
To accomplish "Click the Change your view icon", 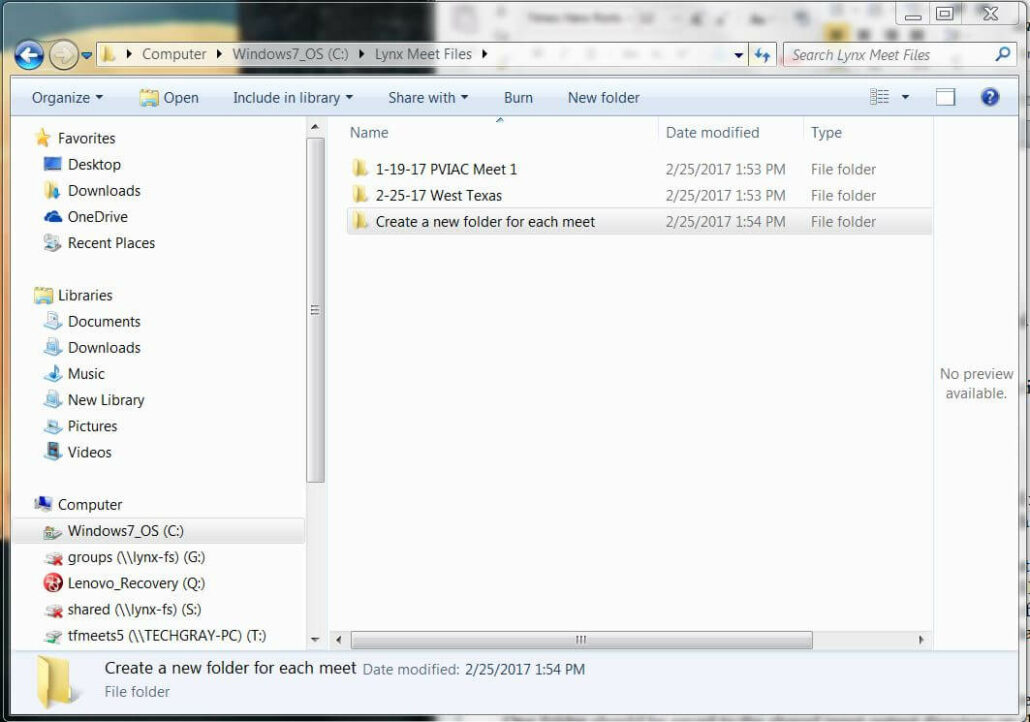I will [879, 97].
